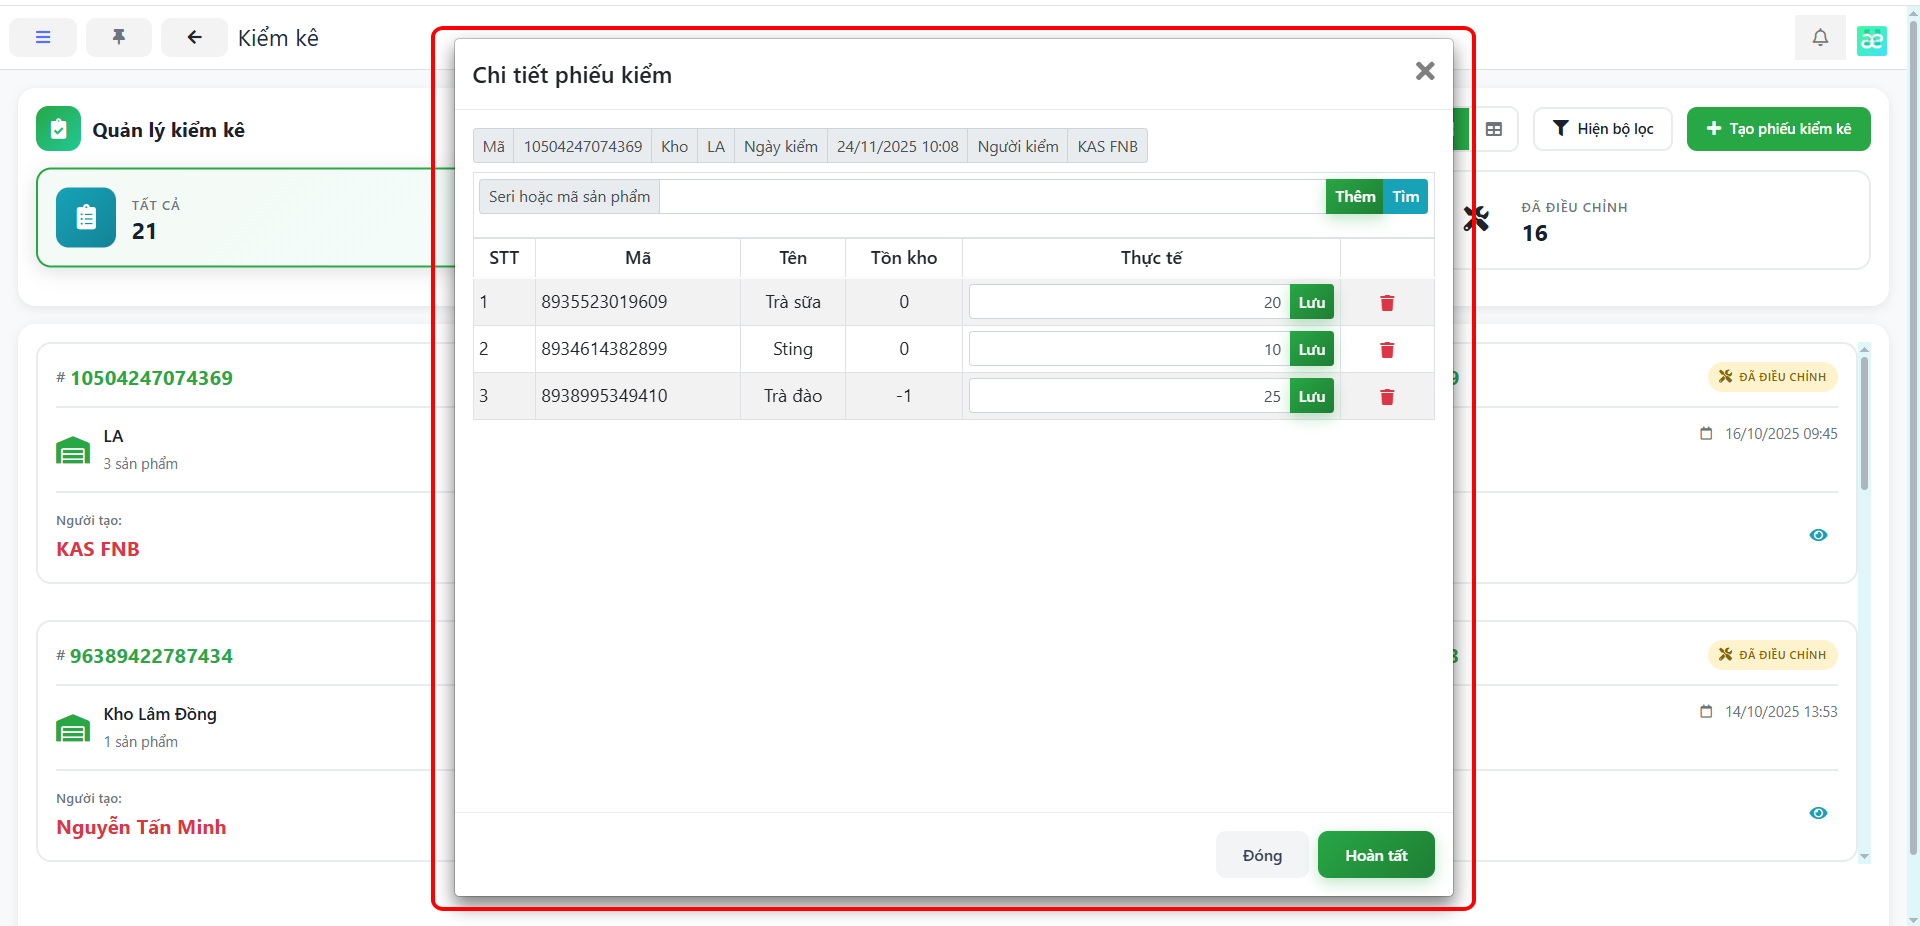Close the Chi tiết phiếu kiểm dialog
1920x926 pixels.
[1425, 71]
